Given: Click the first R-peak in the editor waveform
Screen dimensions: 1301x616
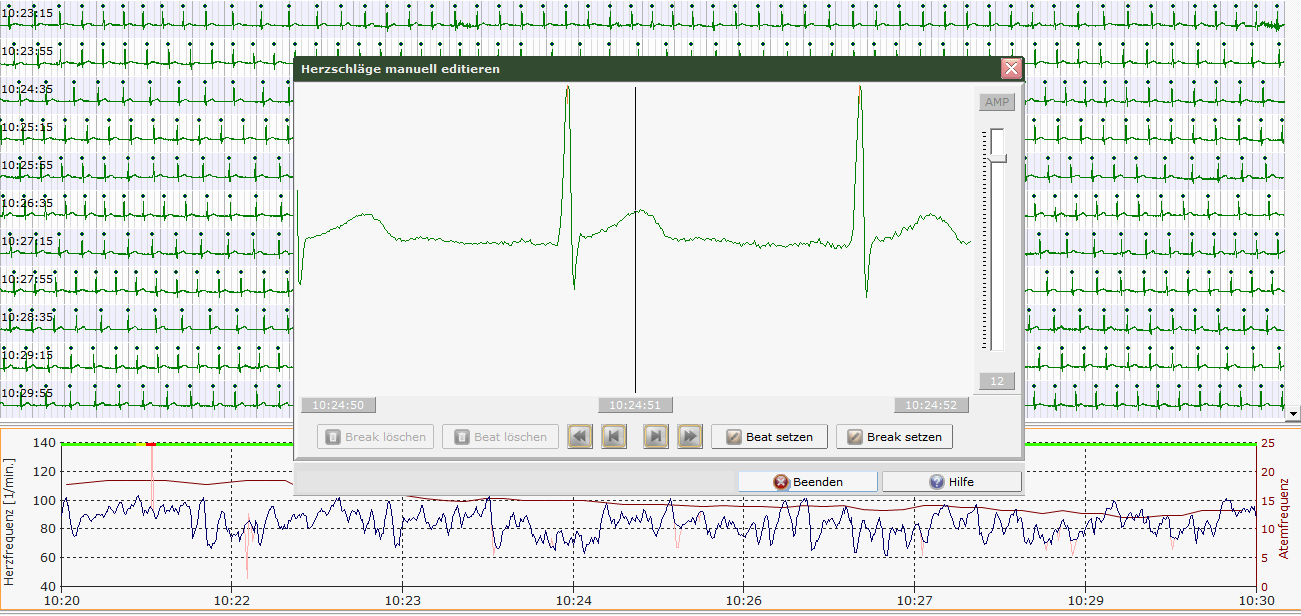Looking at the screenshot, I should [568, 90].
